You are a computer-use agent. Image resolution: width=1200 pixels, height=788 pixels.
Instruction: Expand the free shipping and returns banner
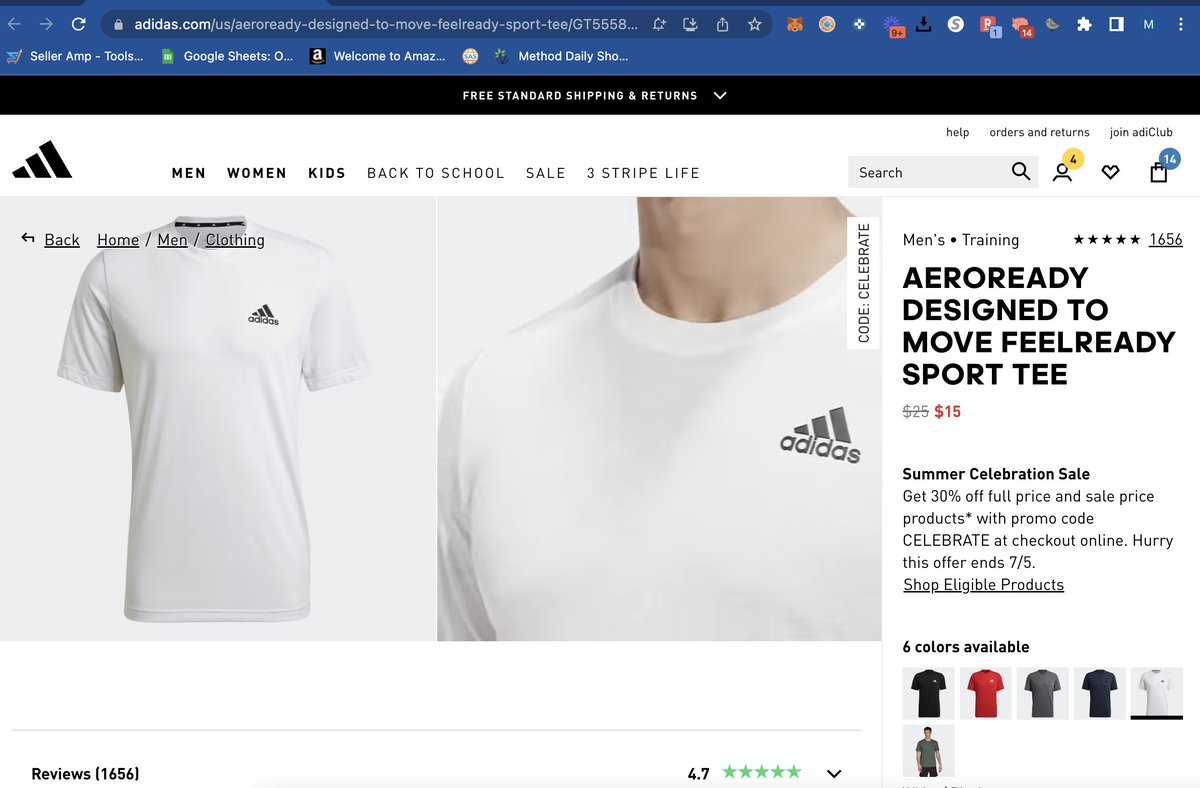pyautogui.click(x=720, y=96)
